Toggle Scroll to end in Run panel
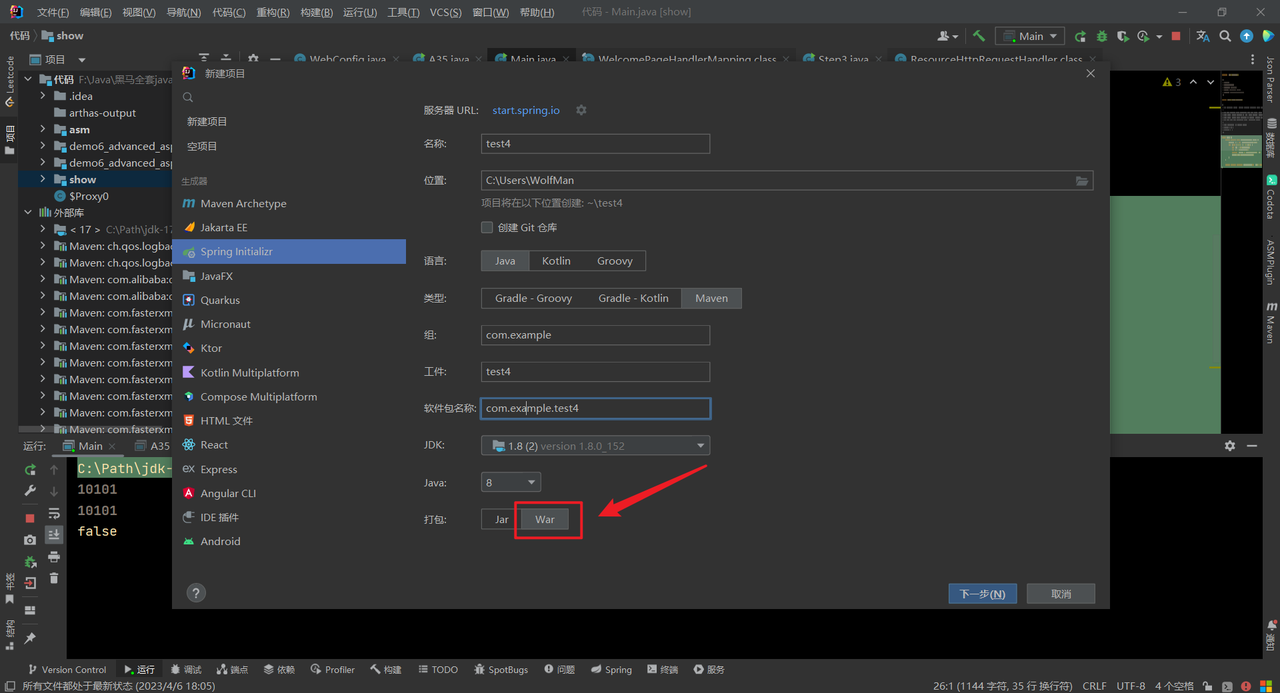Screen dimensions: 1280x693 pos(54,535)
